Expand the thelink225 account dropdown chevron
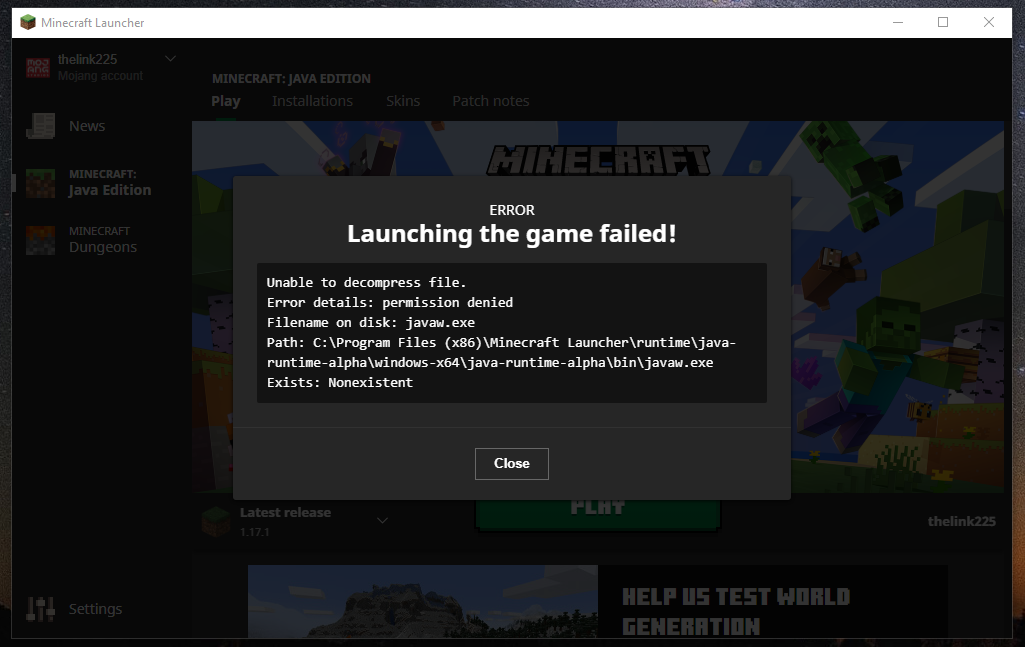This screenshot has height=647, width=1025. point(171,59)
